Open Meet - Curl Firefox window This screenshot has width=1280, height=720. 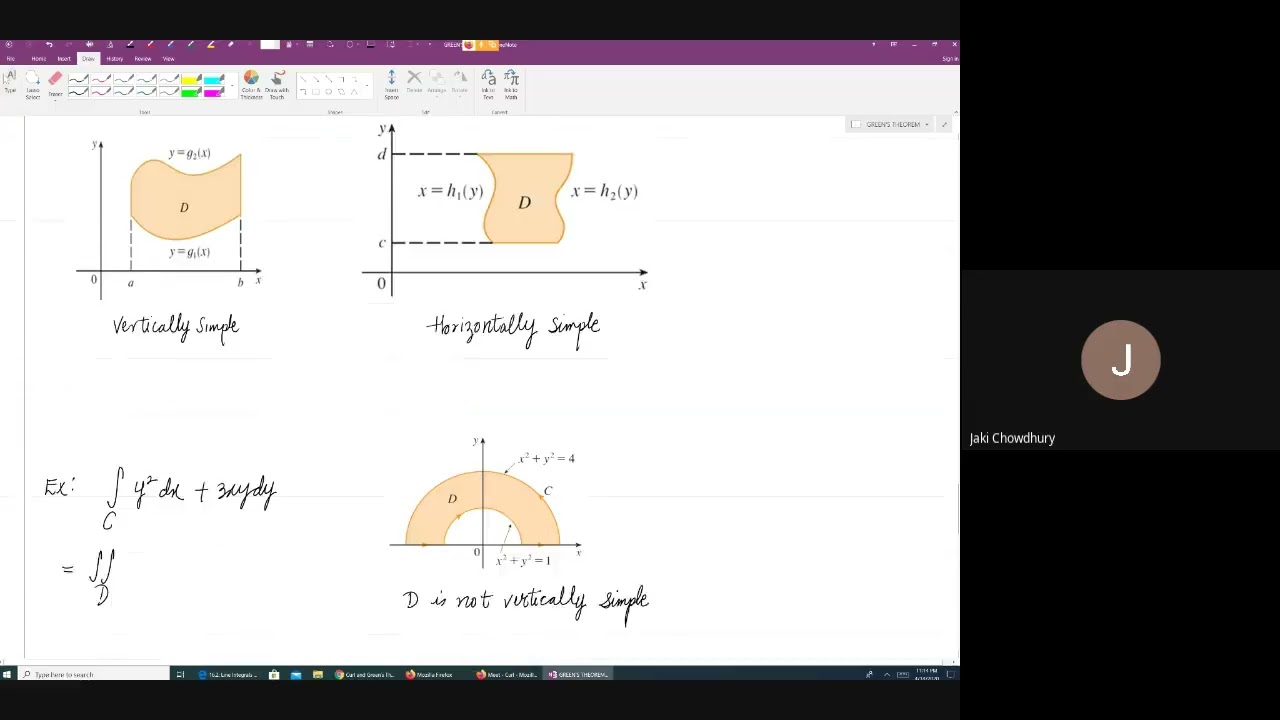tap(507, 675)
